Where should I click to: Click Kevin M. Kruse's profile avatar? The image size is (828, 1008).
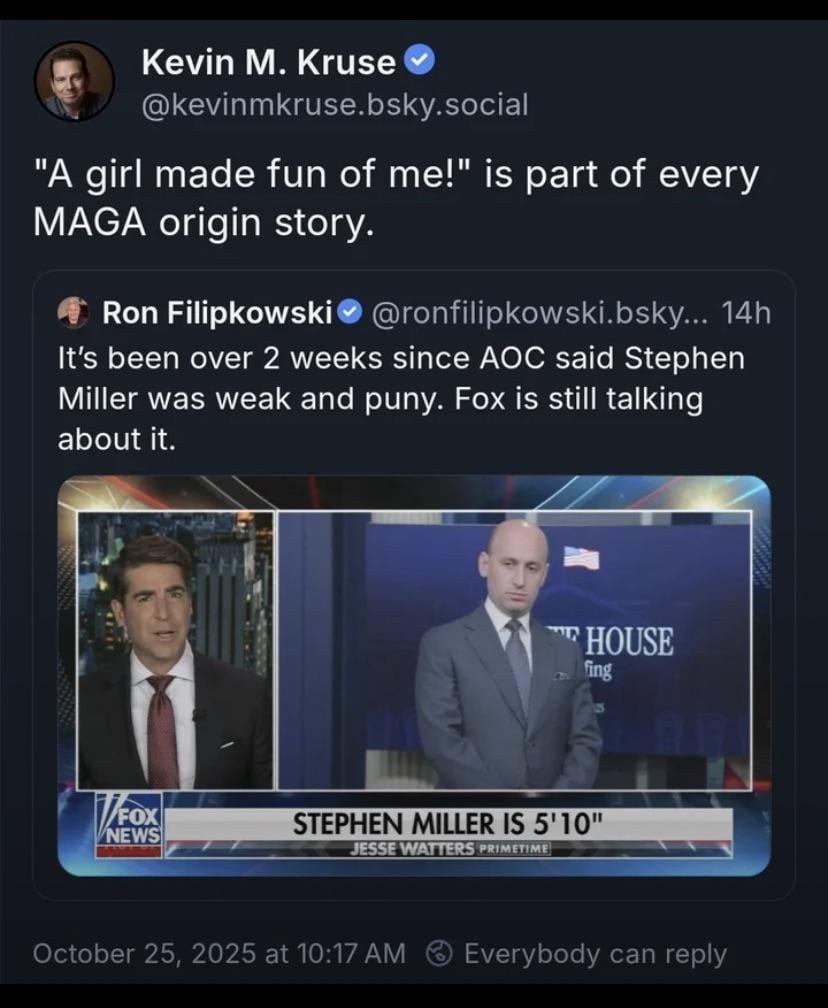74,81
